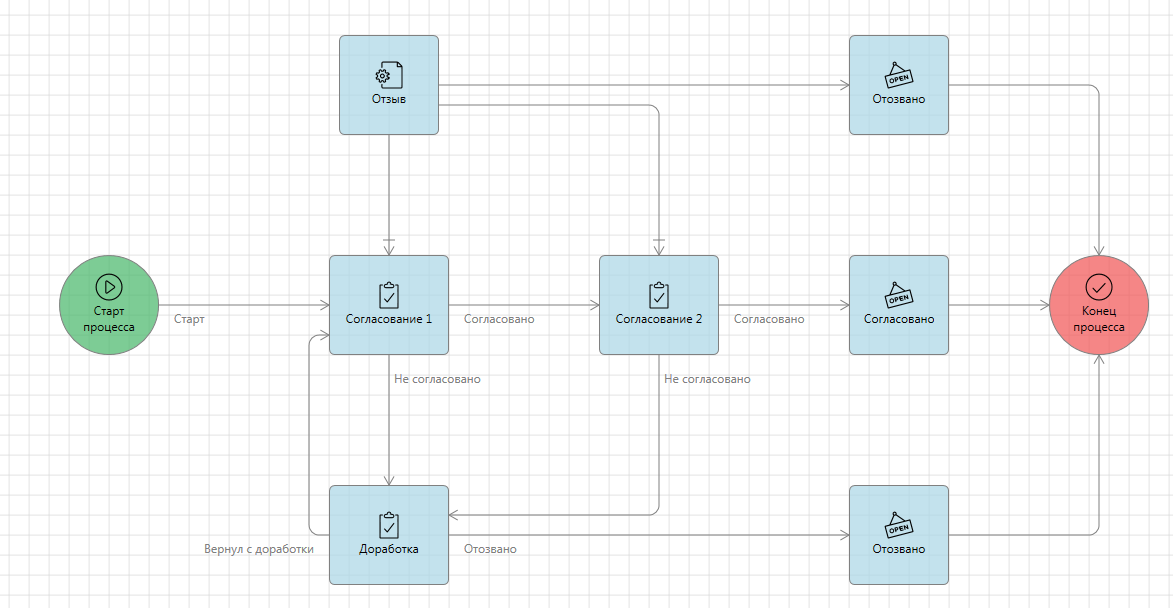The image size is (1173, 608).
Task: Select the gear document icon in Отзыв
Action: point(389,75)
